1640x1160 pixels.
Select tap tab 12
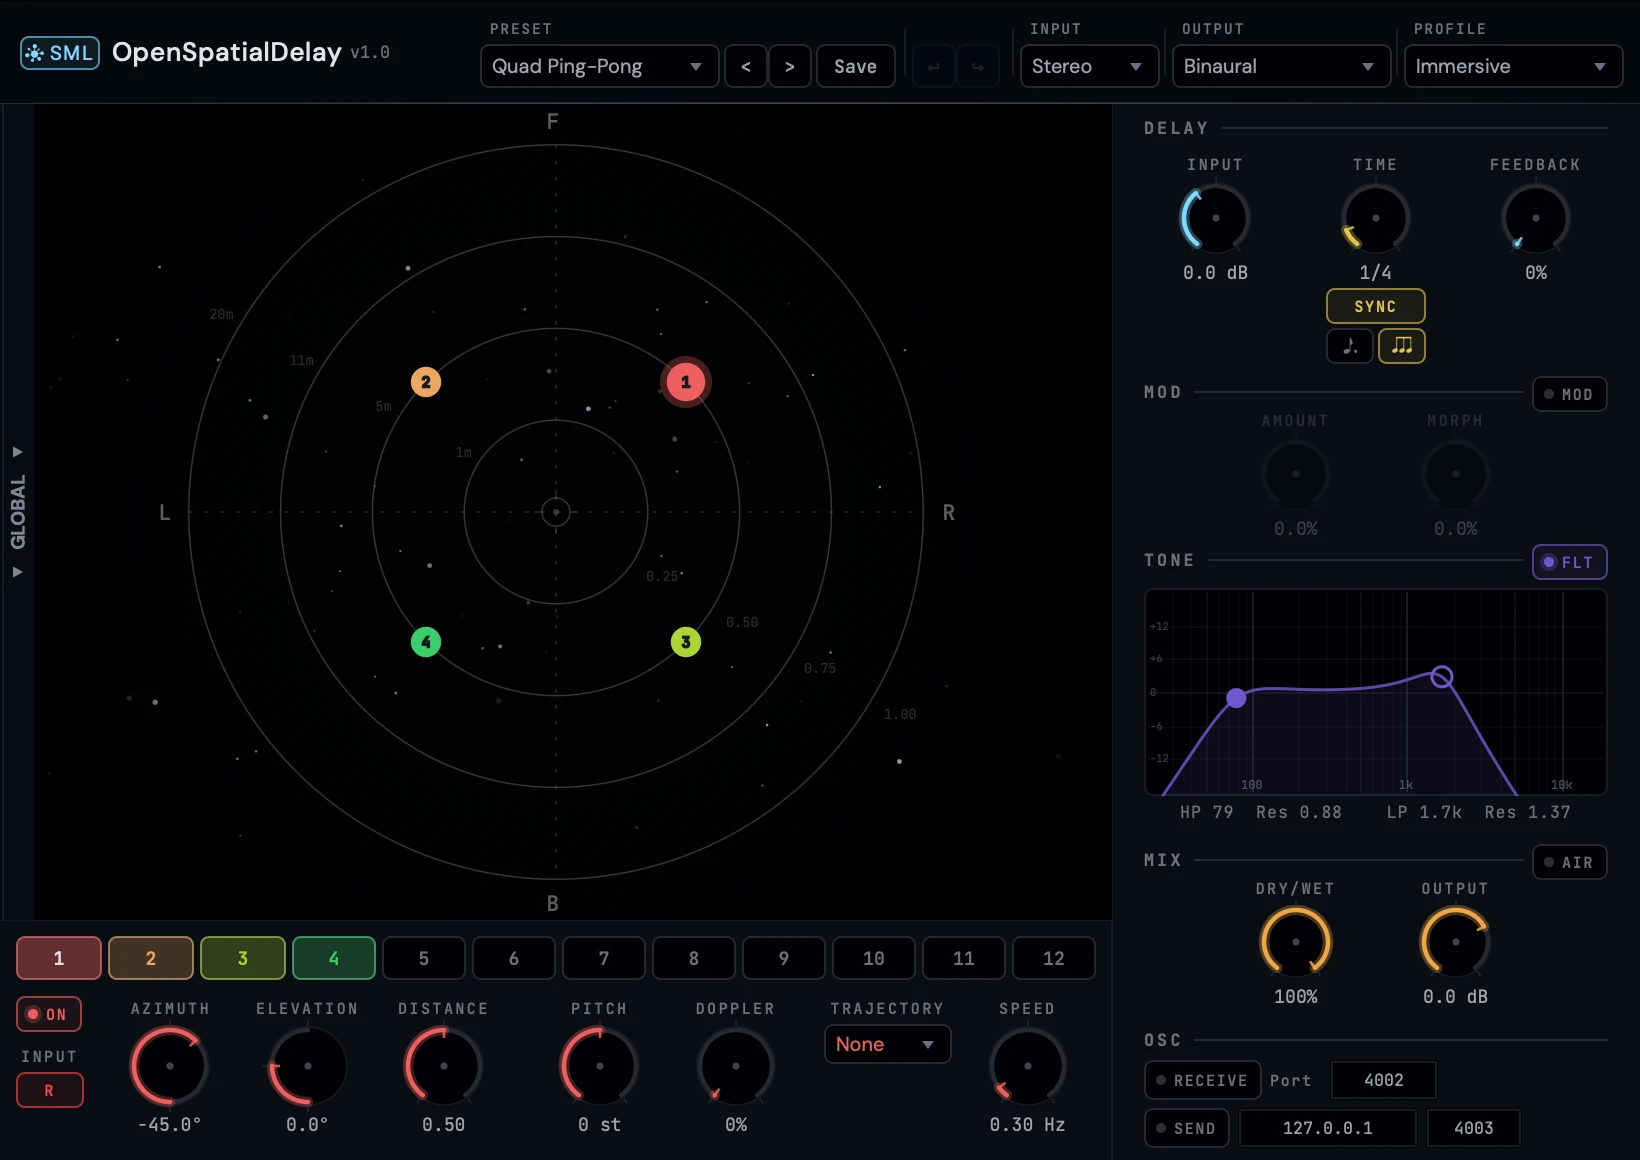click(1054, 959)
